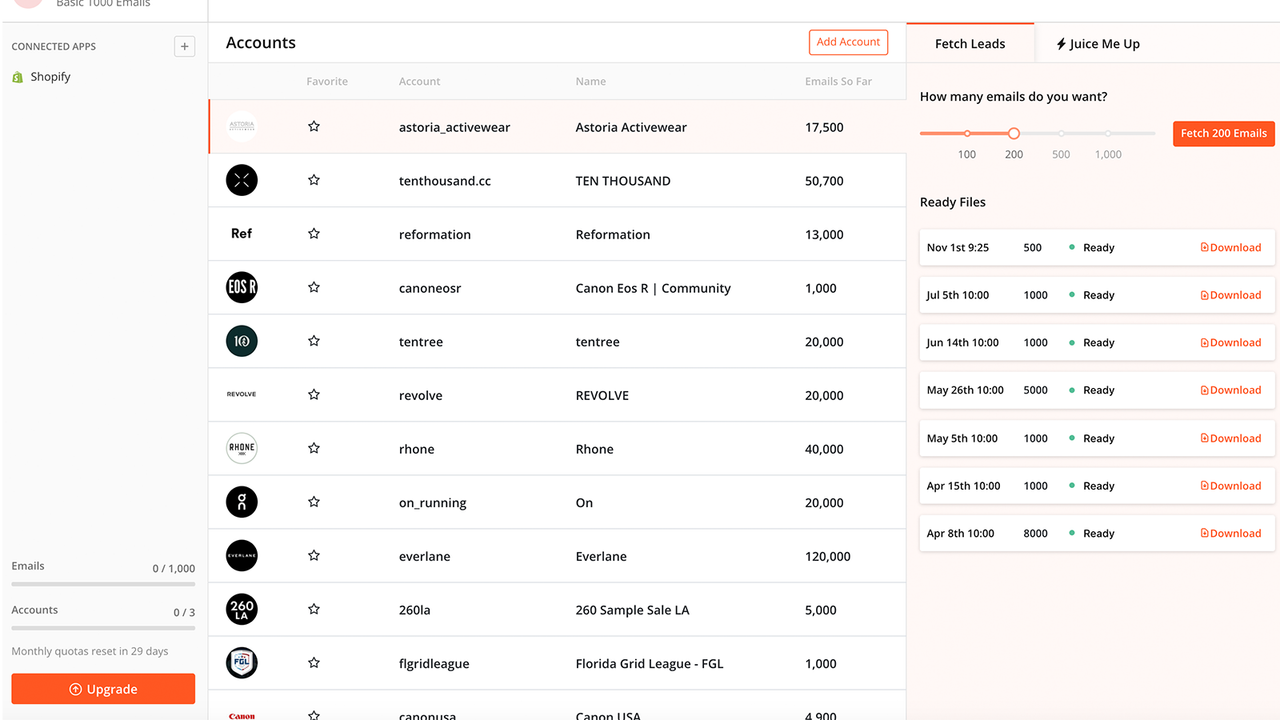Click the Rhone account logo
This screenshot has height=720, width=1280.
242,448
